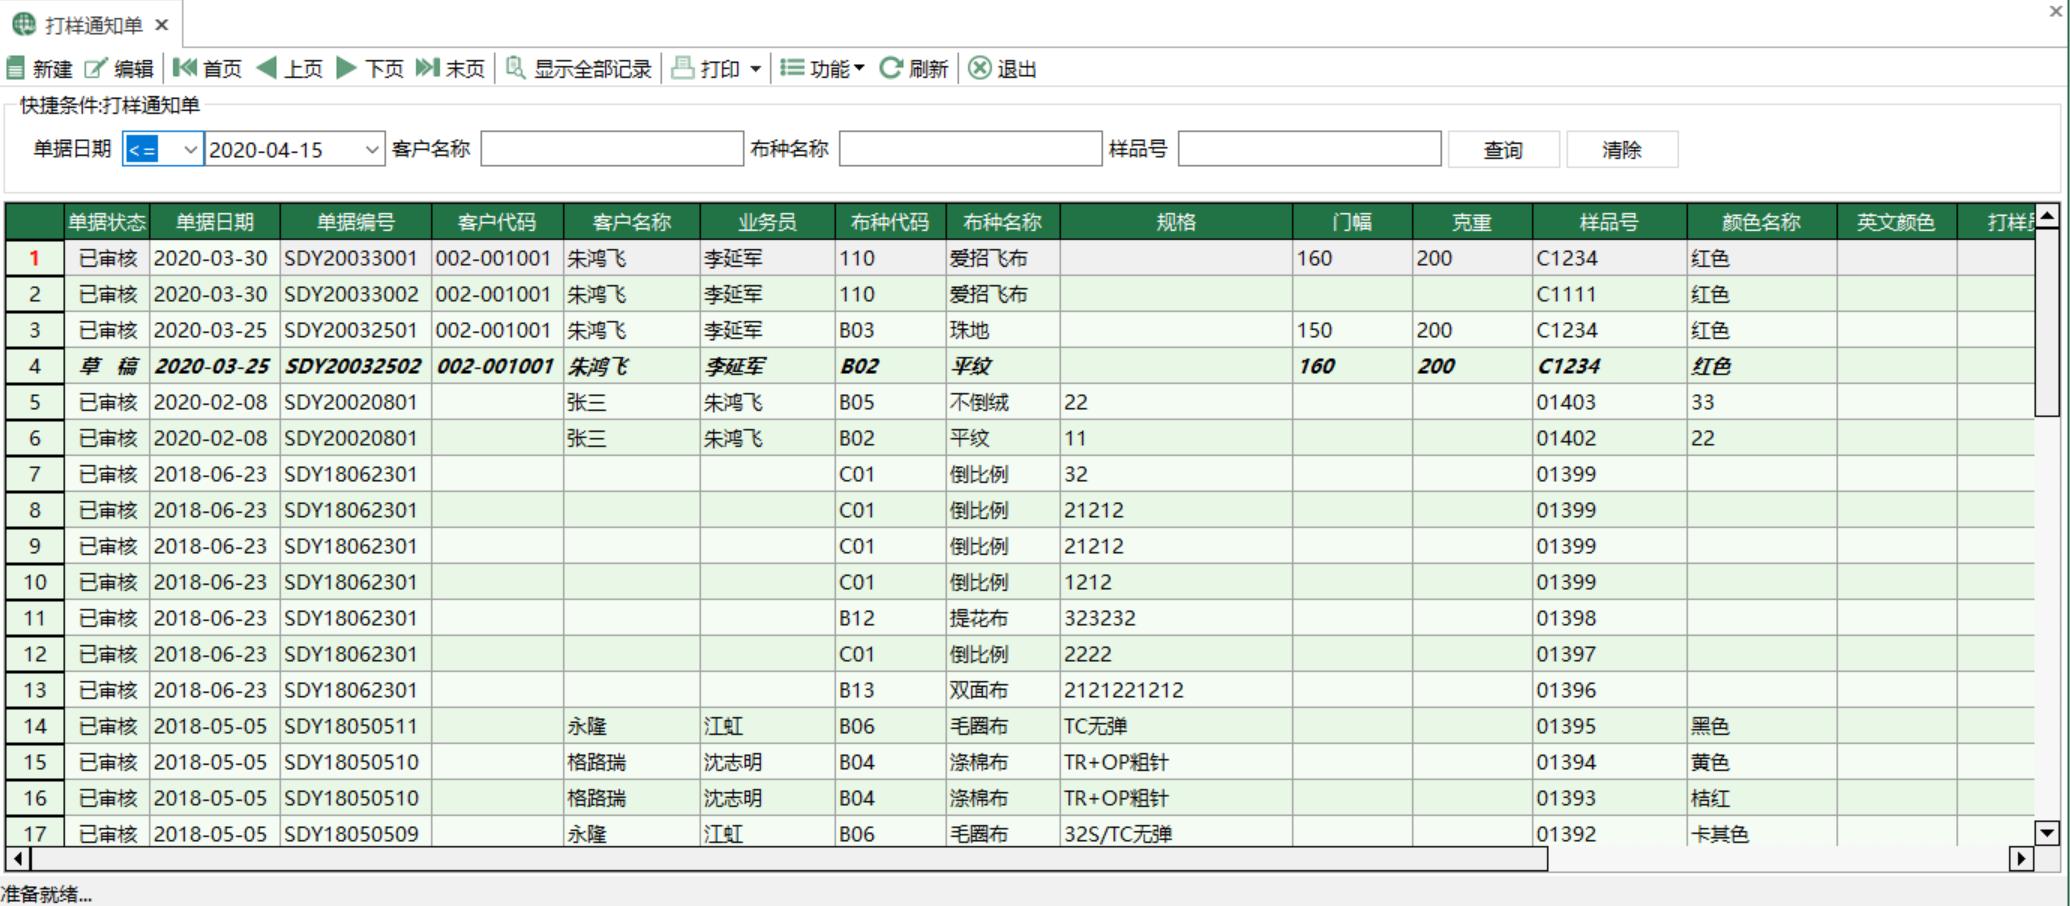Go to next page with 下页 icon
The image size is (2070, 906).
click(347, 68)
